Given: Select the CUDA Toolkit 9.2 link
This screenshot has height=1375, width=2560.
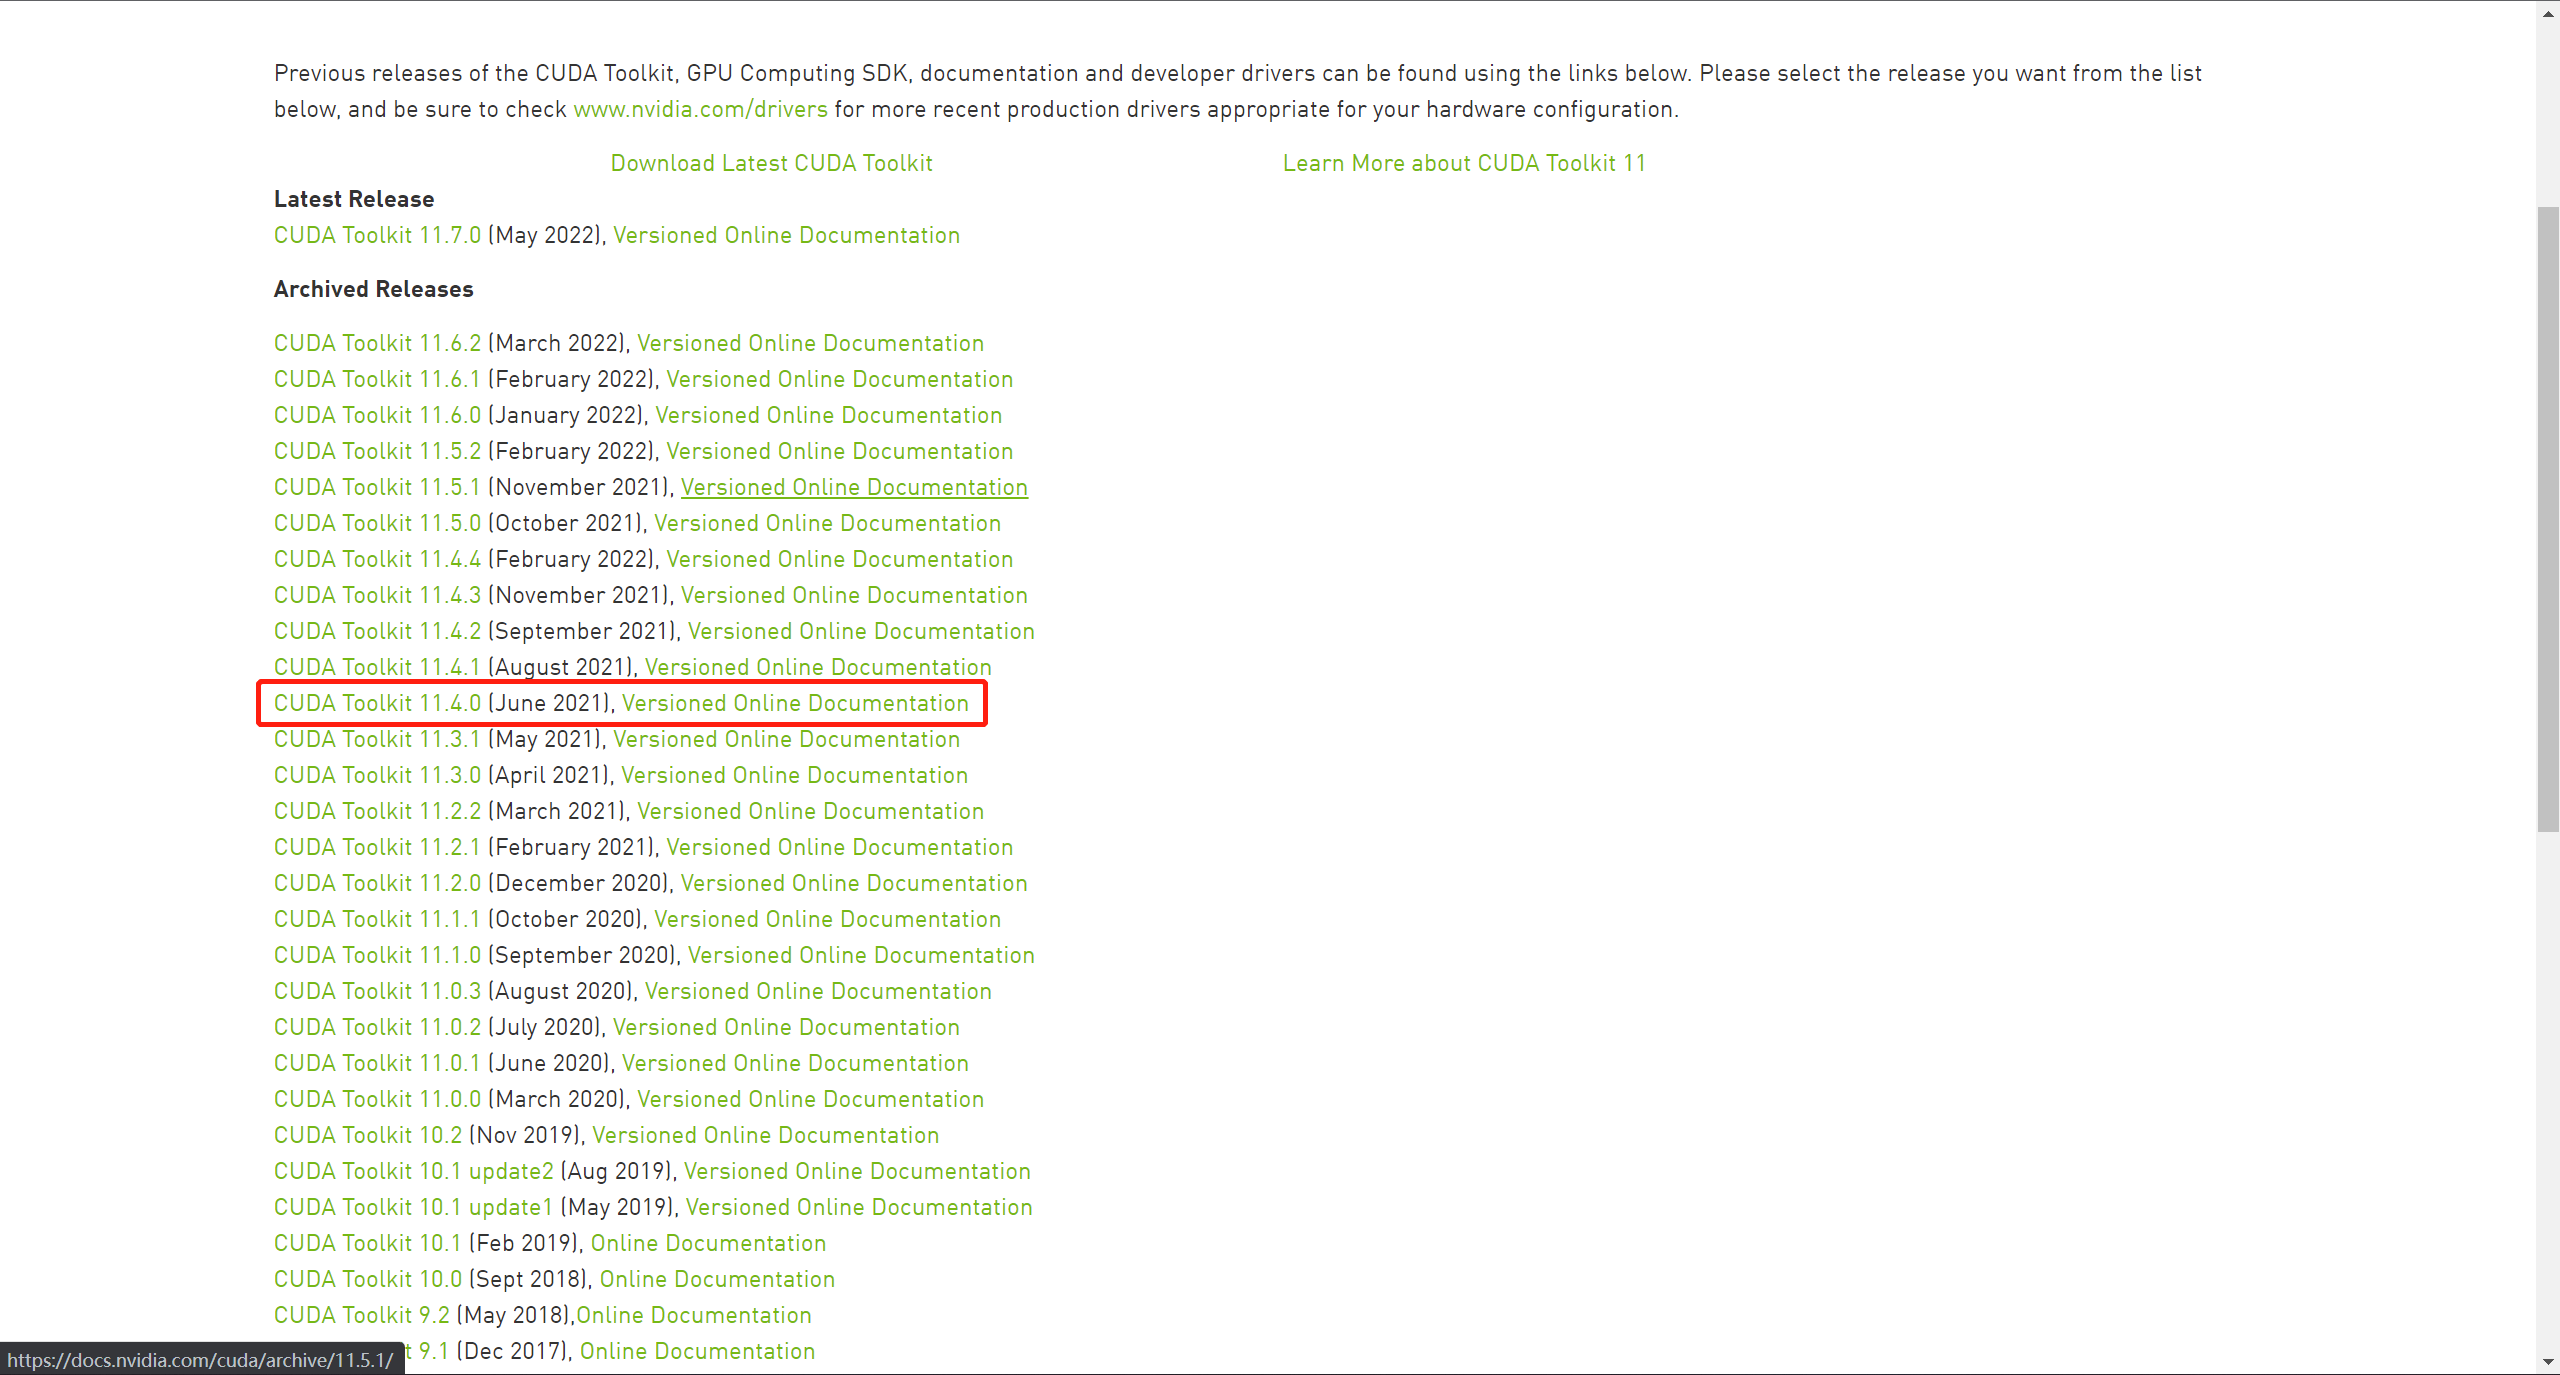Looking at the screenshot, I should pyautogui.click(x=362, y=1315).
